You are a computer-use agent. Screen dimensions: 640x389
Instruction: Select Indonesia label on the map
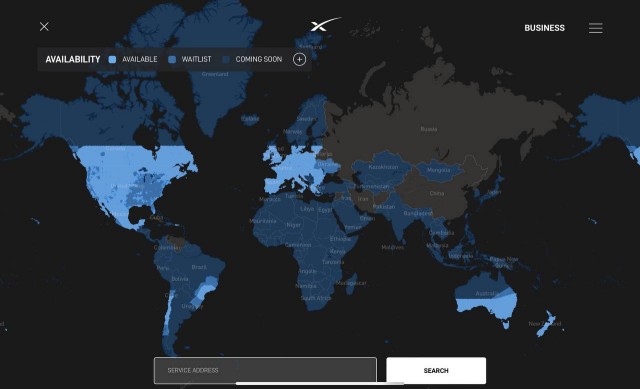[x=460, y=256]
